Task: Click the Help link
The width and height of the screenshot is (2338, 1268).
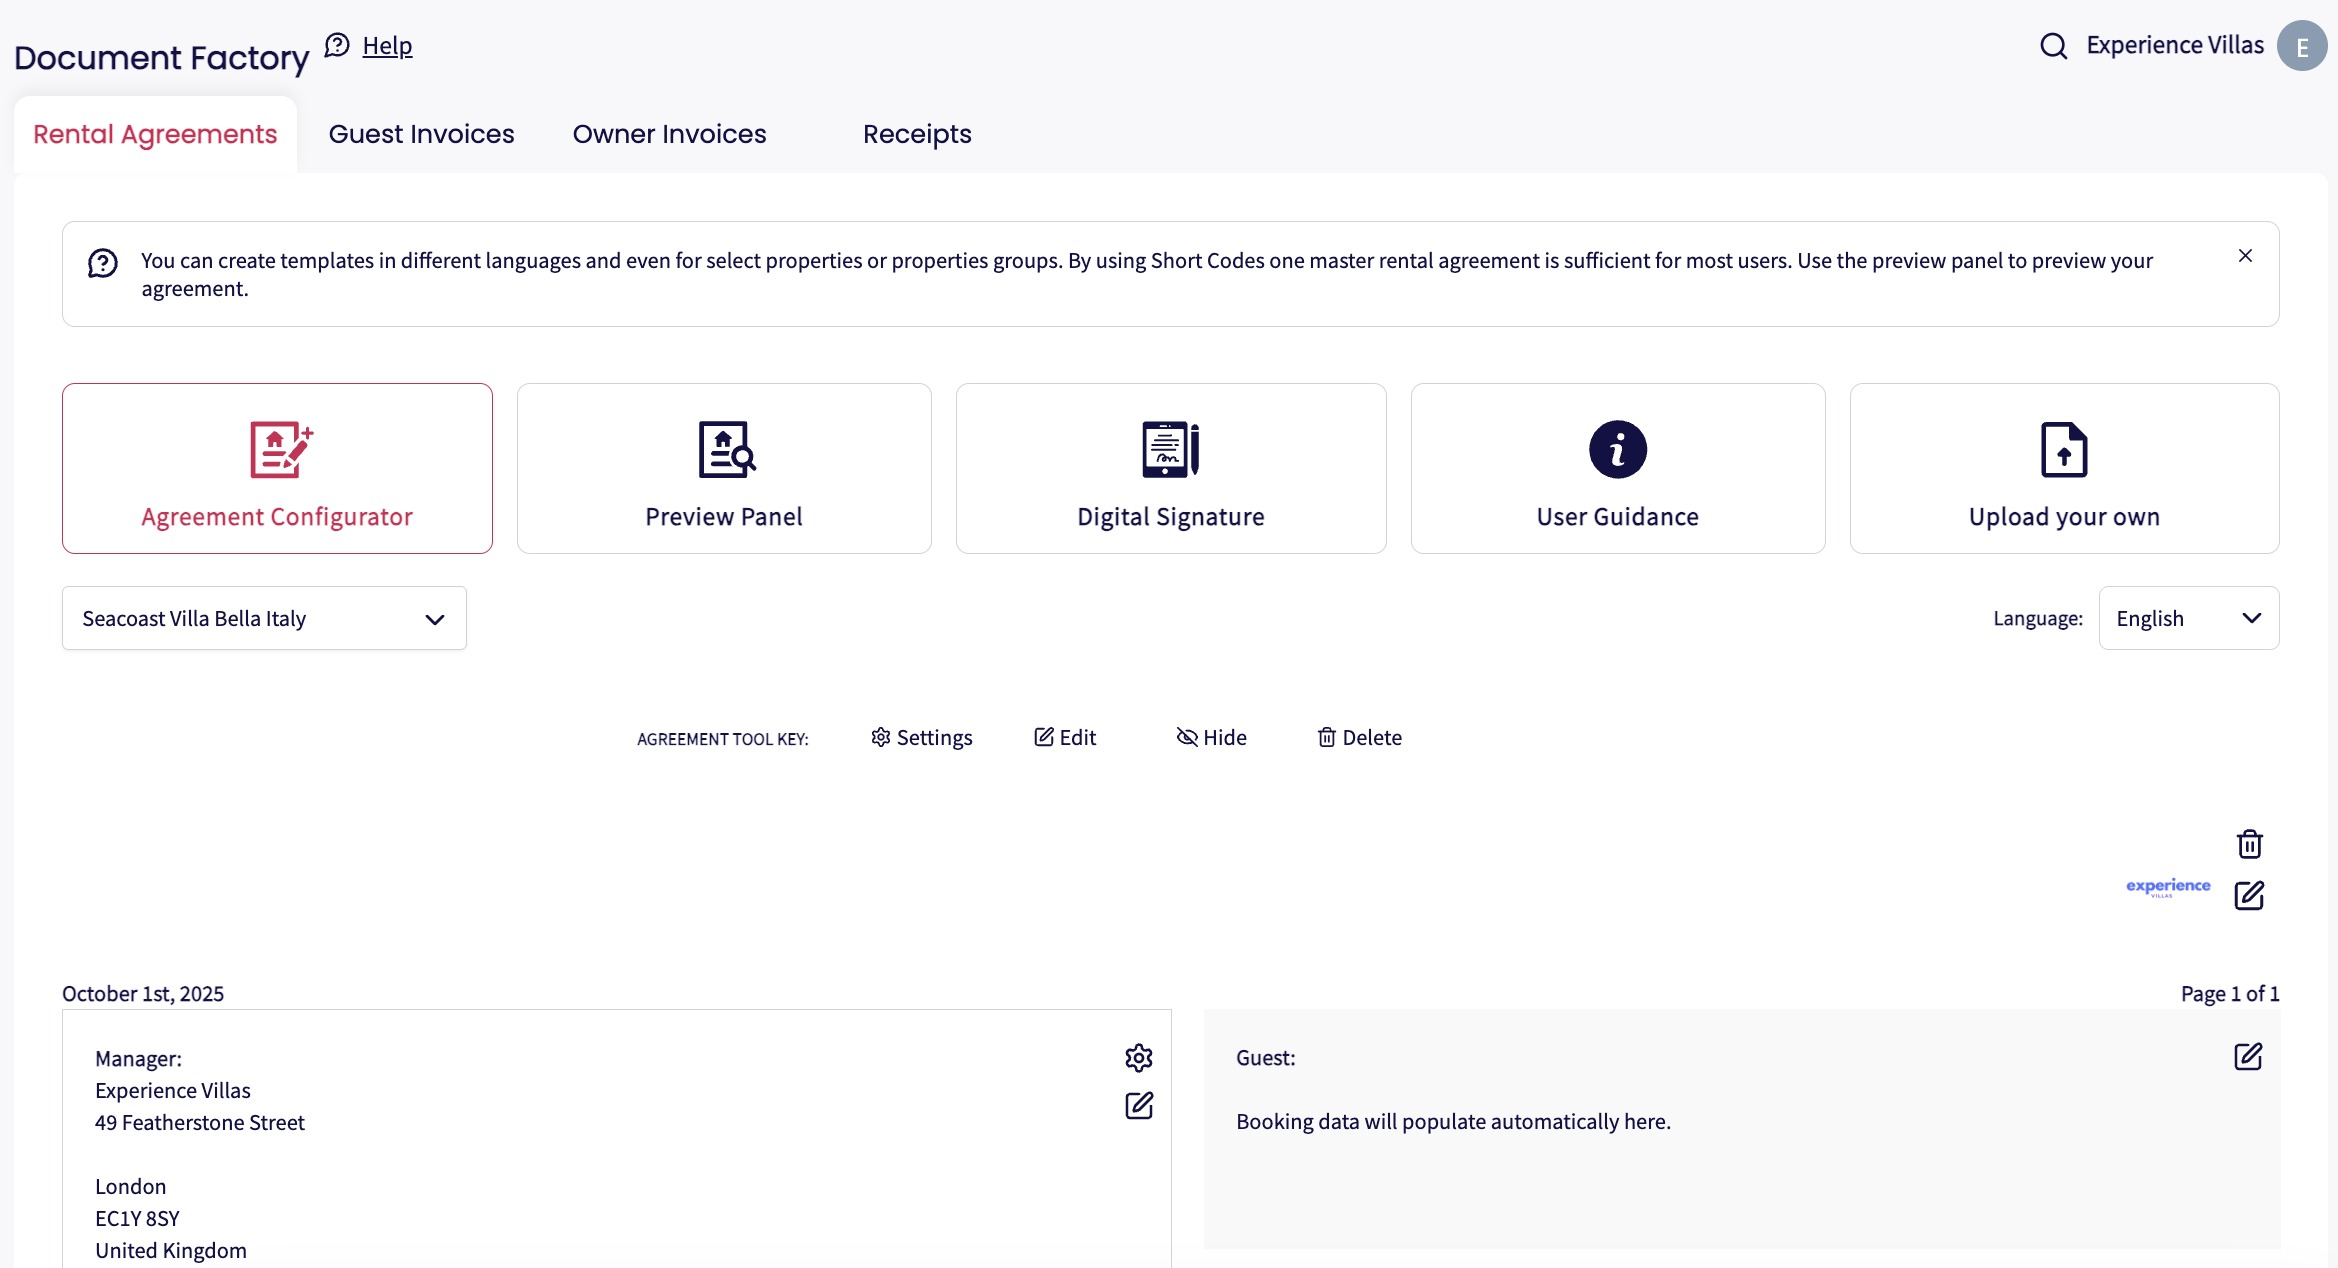Action: pyautogui.click(x=387, y=45)
